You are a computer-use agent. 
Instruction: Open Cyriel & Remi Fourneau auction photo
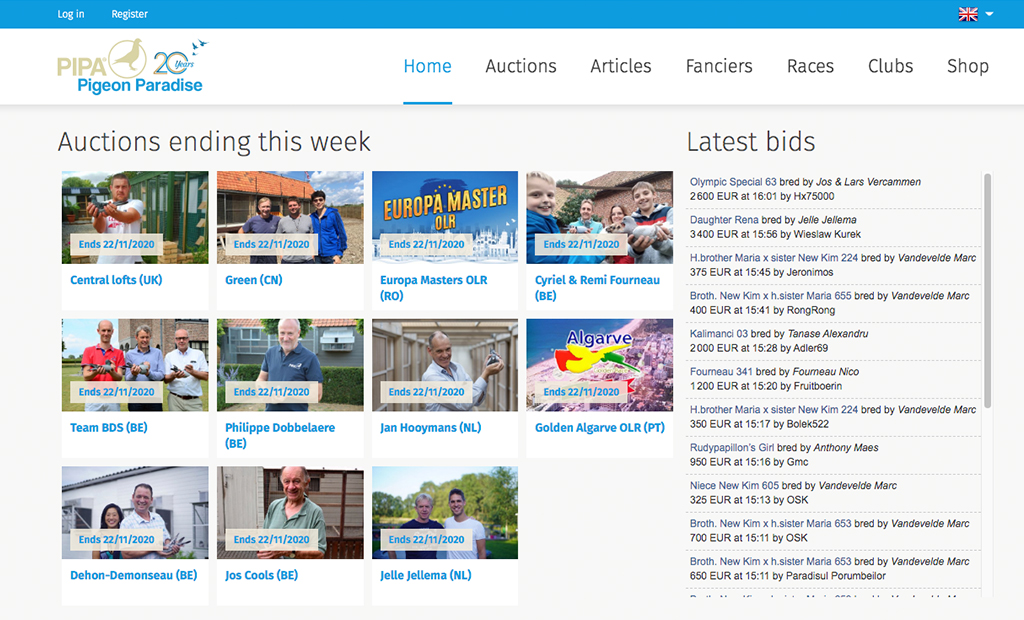coord(600,218)
